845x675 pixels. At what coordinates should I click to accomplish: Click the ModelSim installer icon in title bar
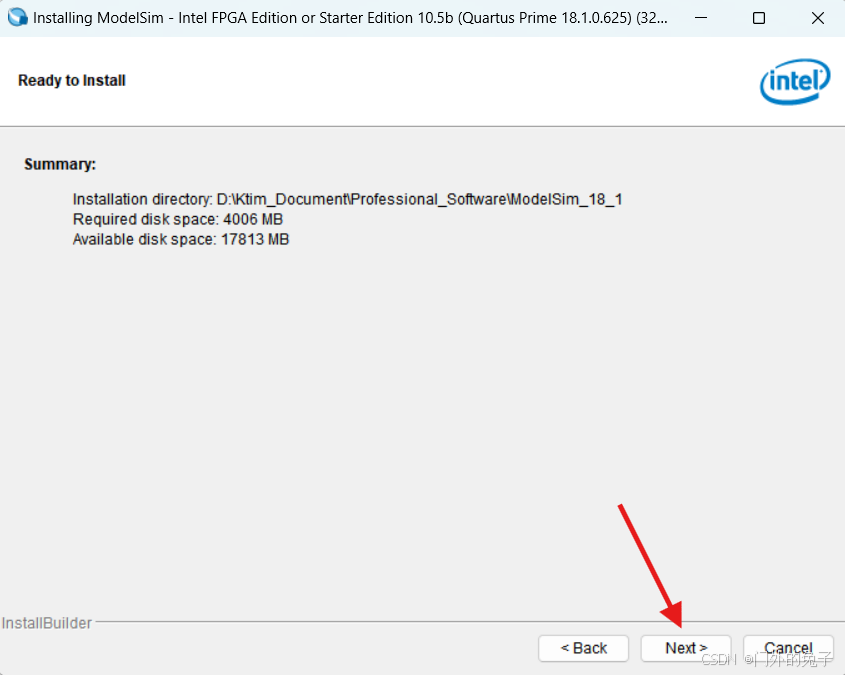coord(18,18)
